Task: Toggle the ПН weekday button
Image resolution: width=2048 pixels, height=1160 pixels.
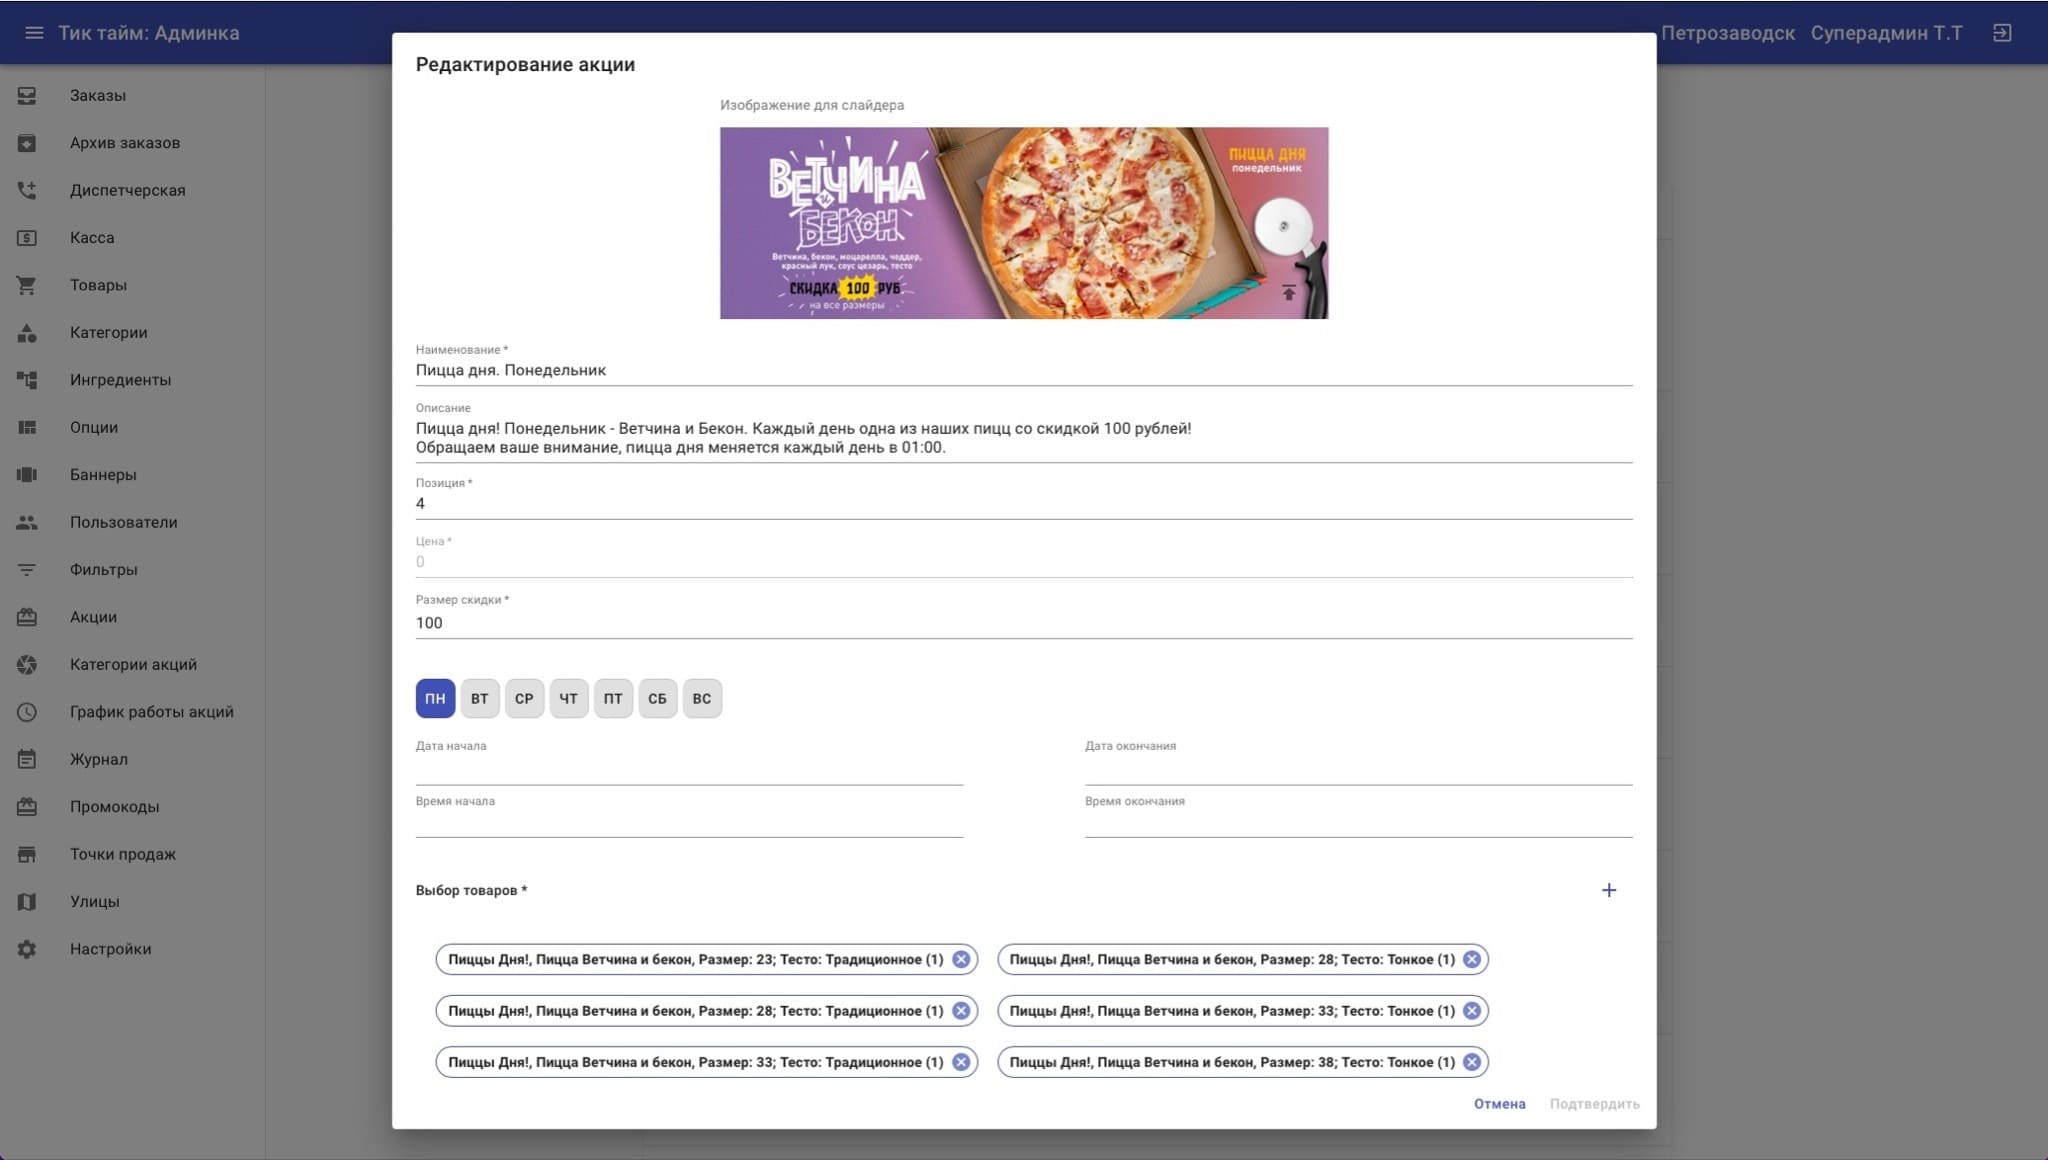Action: coord(435,698)
